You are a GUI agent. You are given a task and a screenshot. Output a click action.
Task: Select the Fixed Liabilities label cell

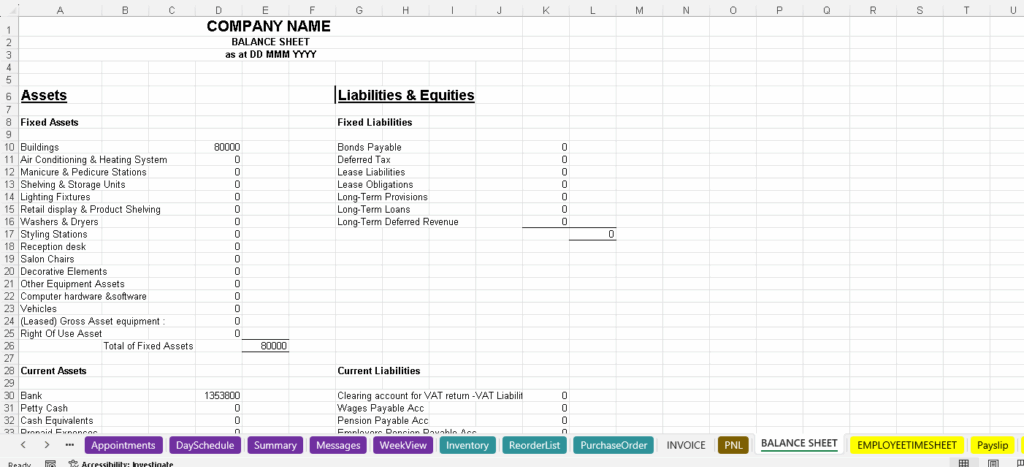374,122
